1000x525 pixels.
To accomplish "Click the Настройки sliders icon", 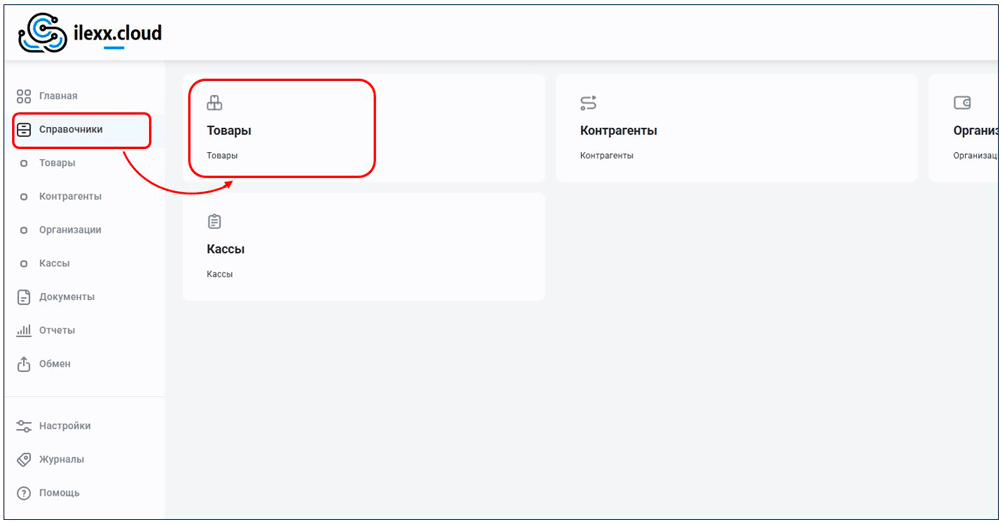I will pos(24,426).
